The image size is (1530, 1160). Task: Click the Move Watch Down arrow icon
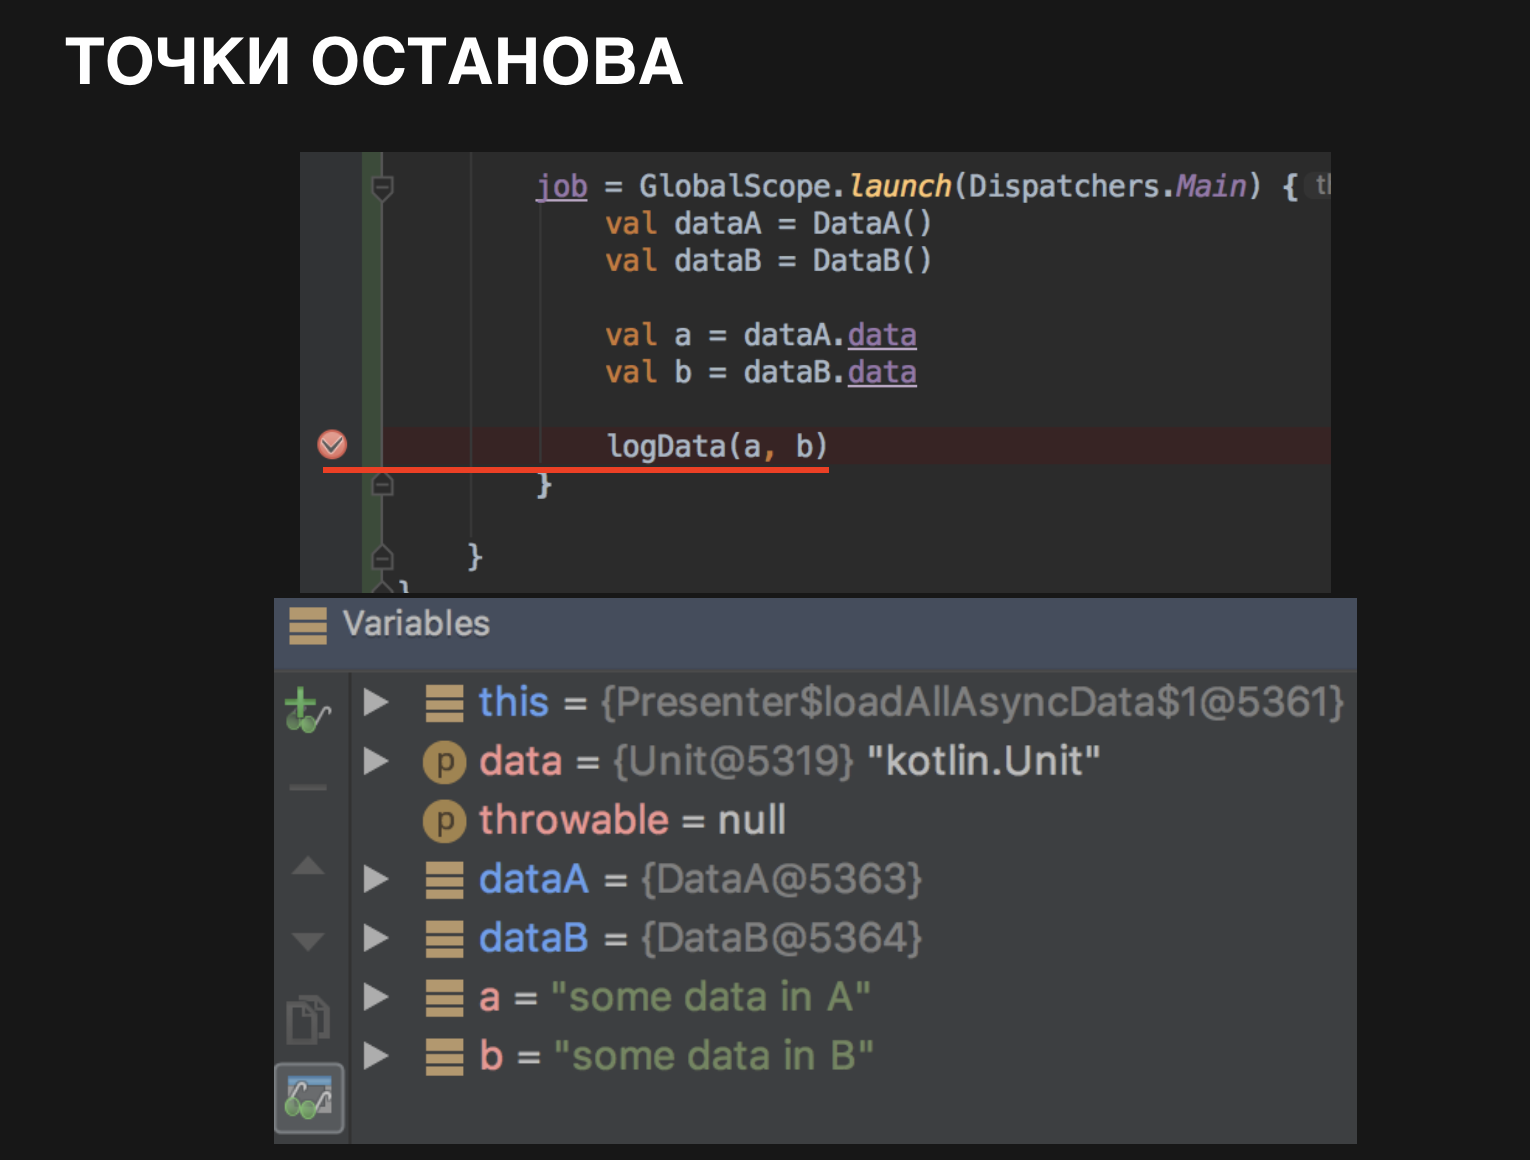click(308, 940)
